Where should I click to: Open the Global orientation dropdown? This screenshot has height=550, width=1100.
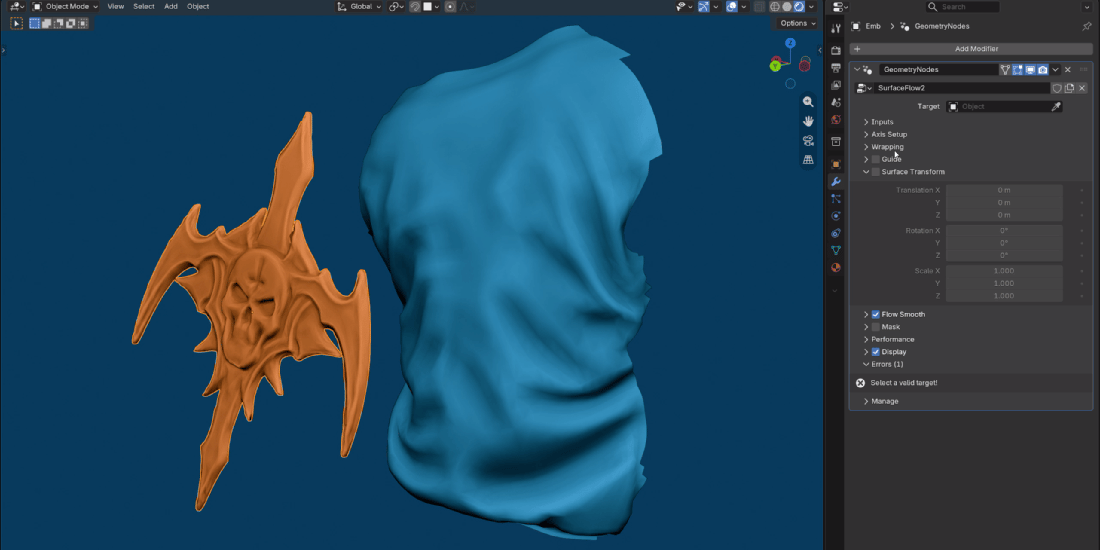tap(359, 6)
